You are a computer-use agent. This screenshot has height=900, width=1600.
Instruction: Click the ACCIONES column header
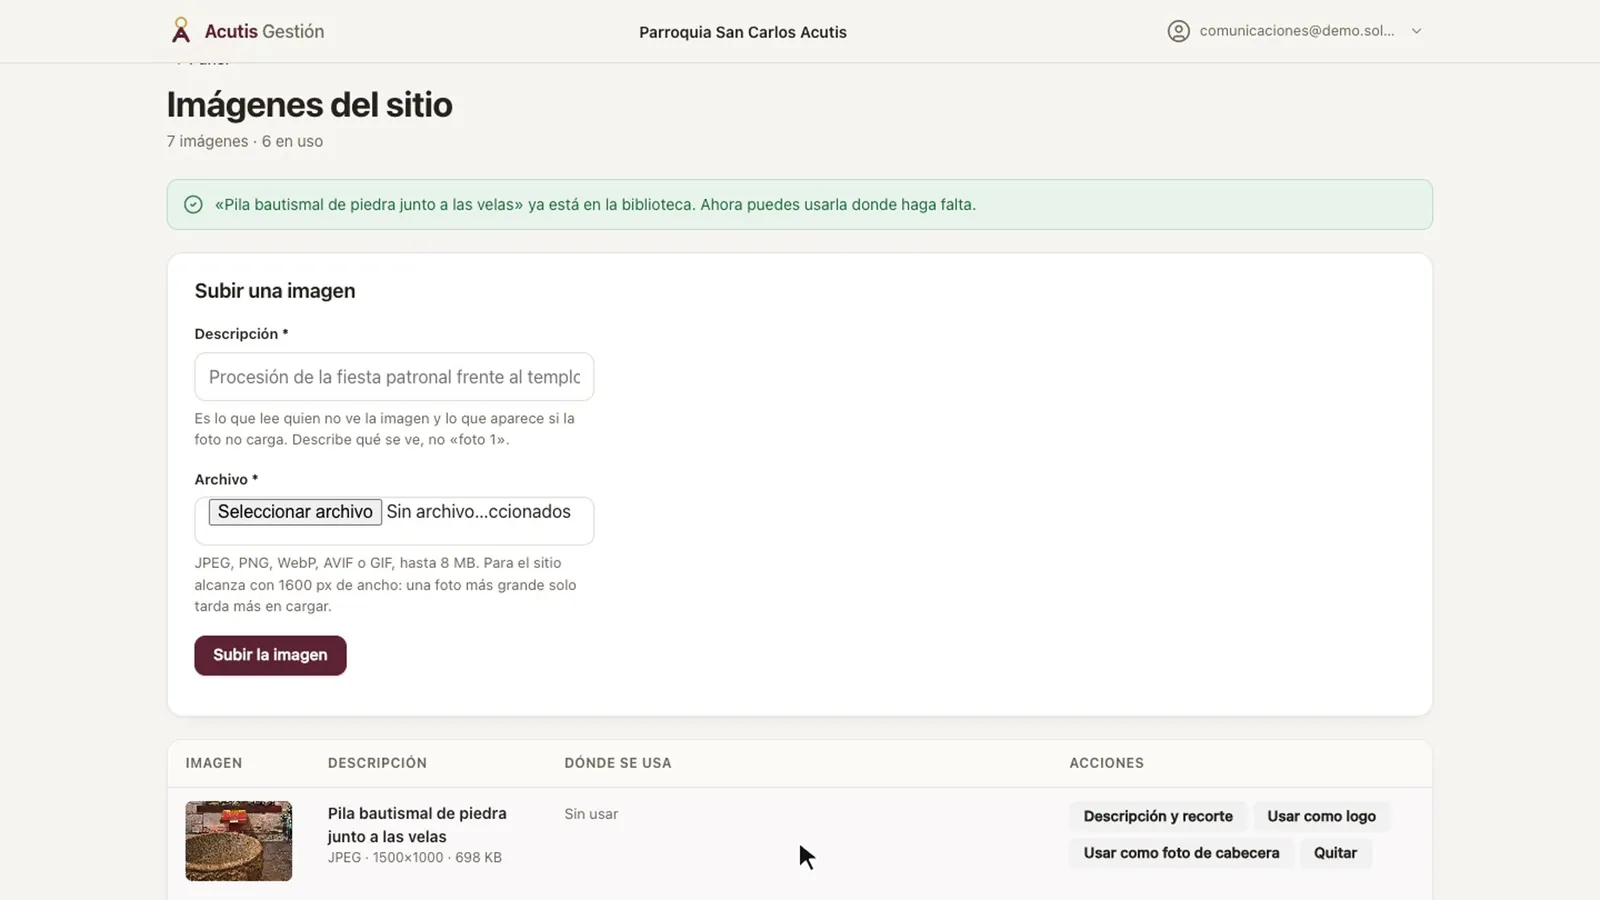click(x=1107, y=763)
